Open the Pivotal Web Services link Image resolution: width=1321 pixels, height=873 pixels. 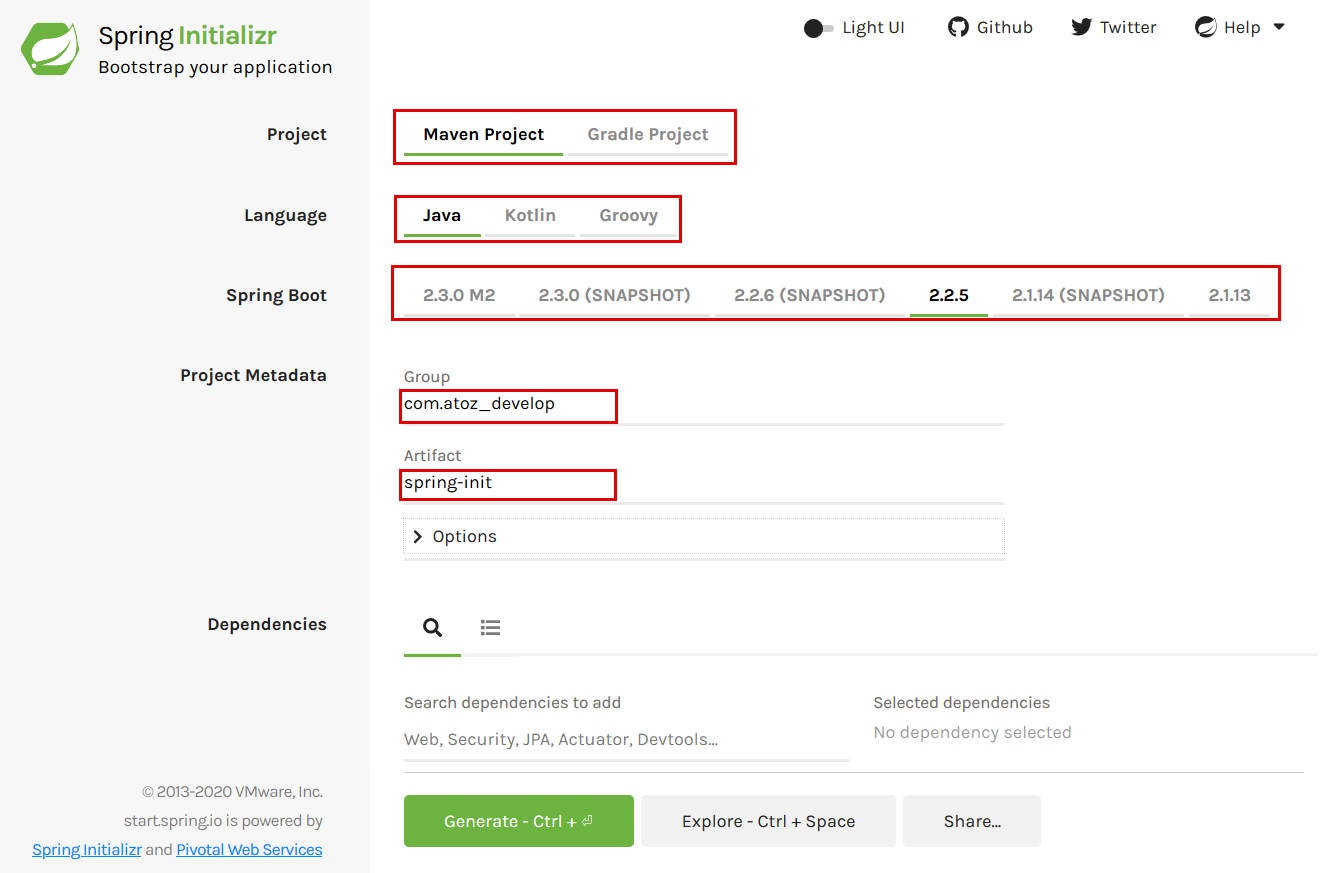(249, 849)
